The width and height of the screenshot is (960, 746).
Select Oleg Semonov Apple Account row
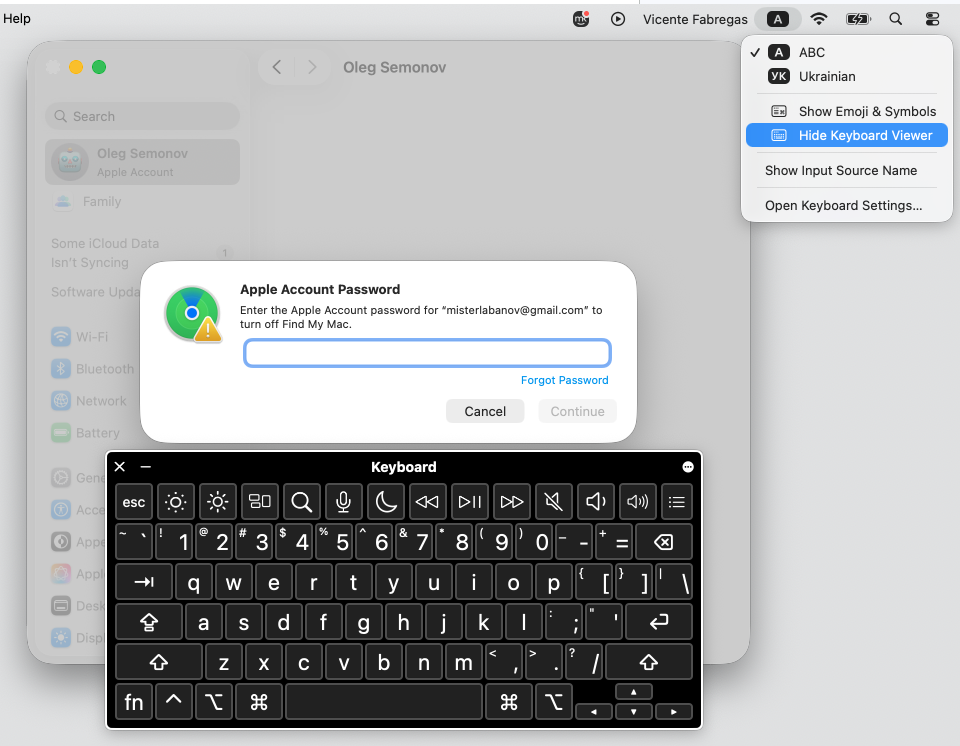(x=142, y=162)
